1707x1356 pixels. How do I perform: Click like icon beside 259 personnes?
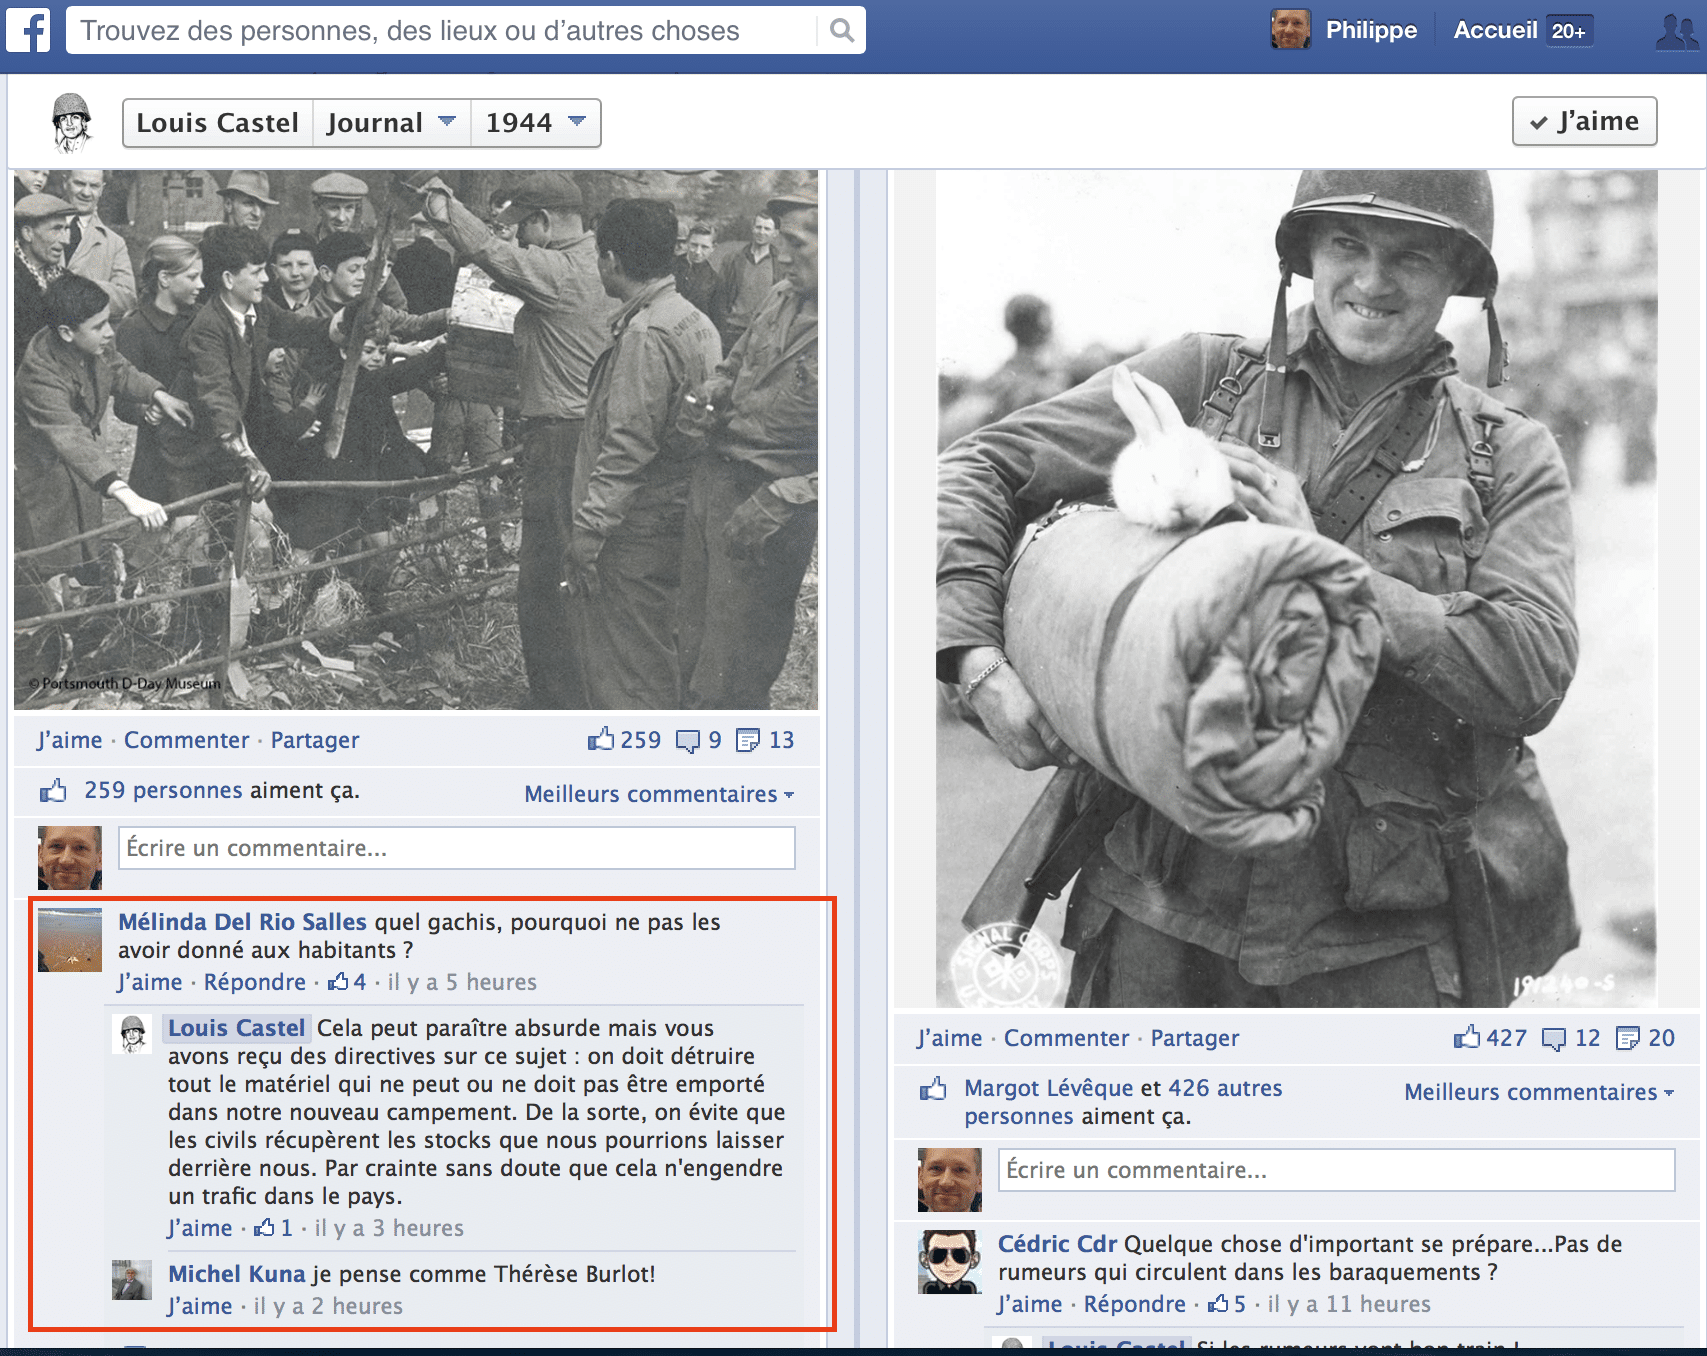pos(53,791)
